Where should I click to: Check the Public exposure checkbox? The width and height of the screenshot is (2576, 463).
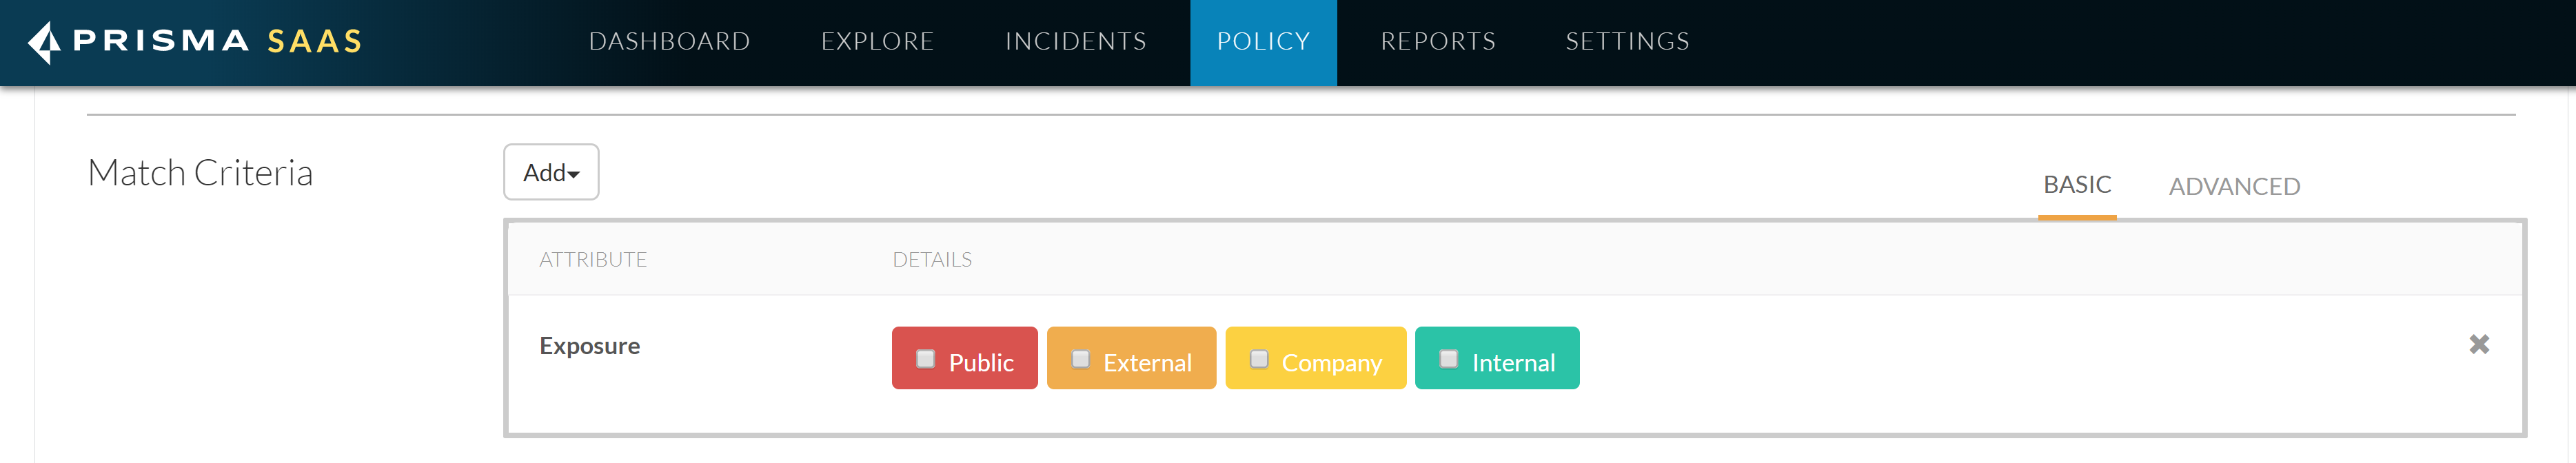925,359
